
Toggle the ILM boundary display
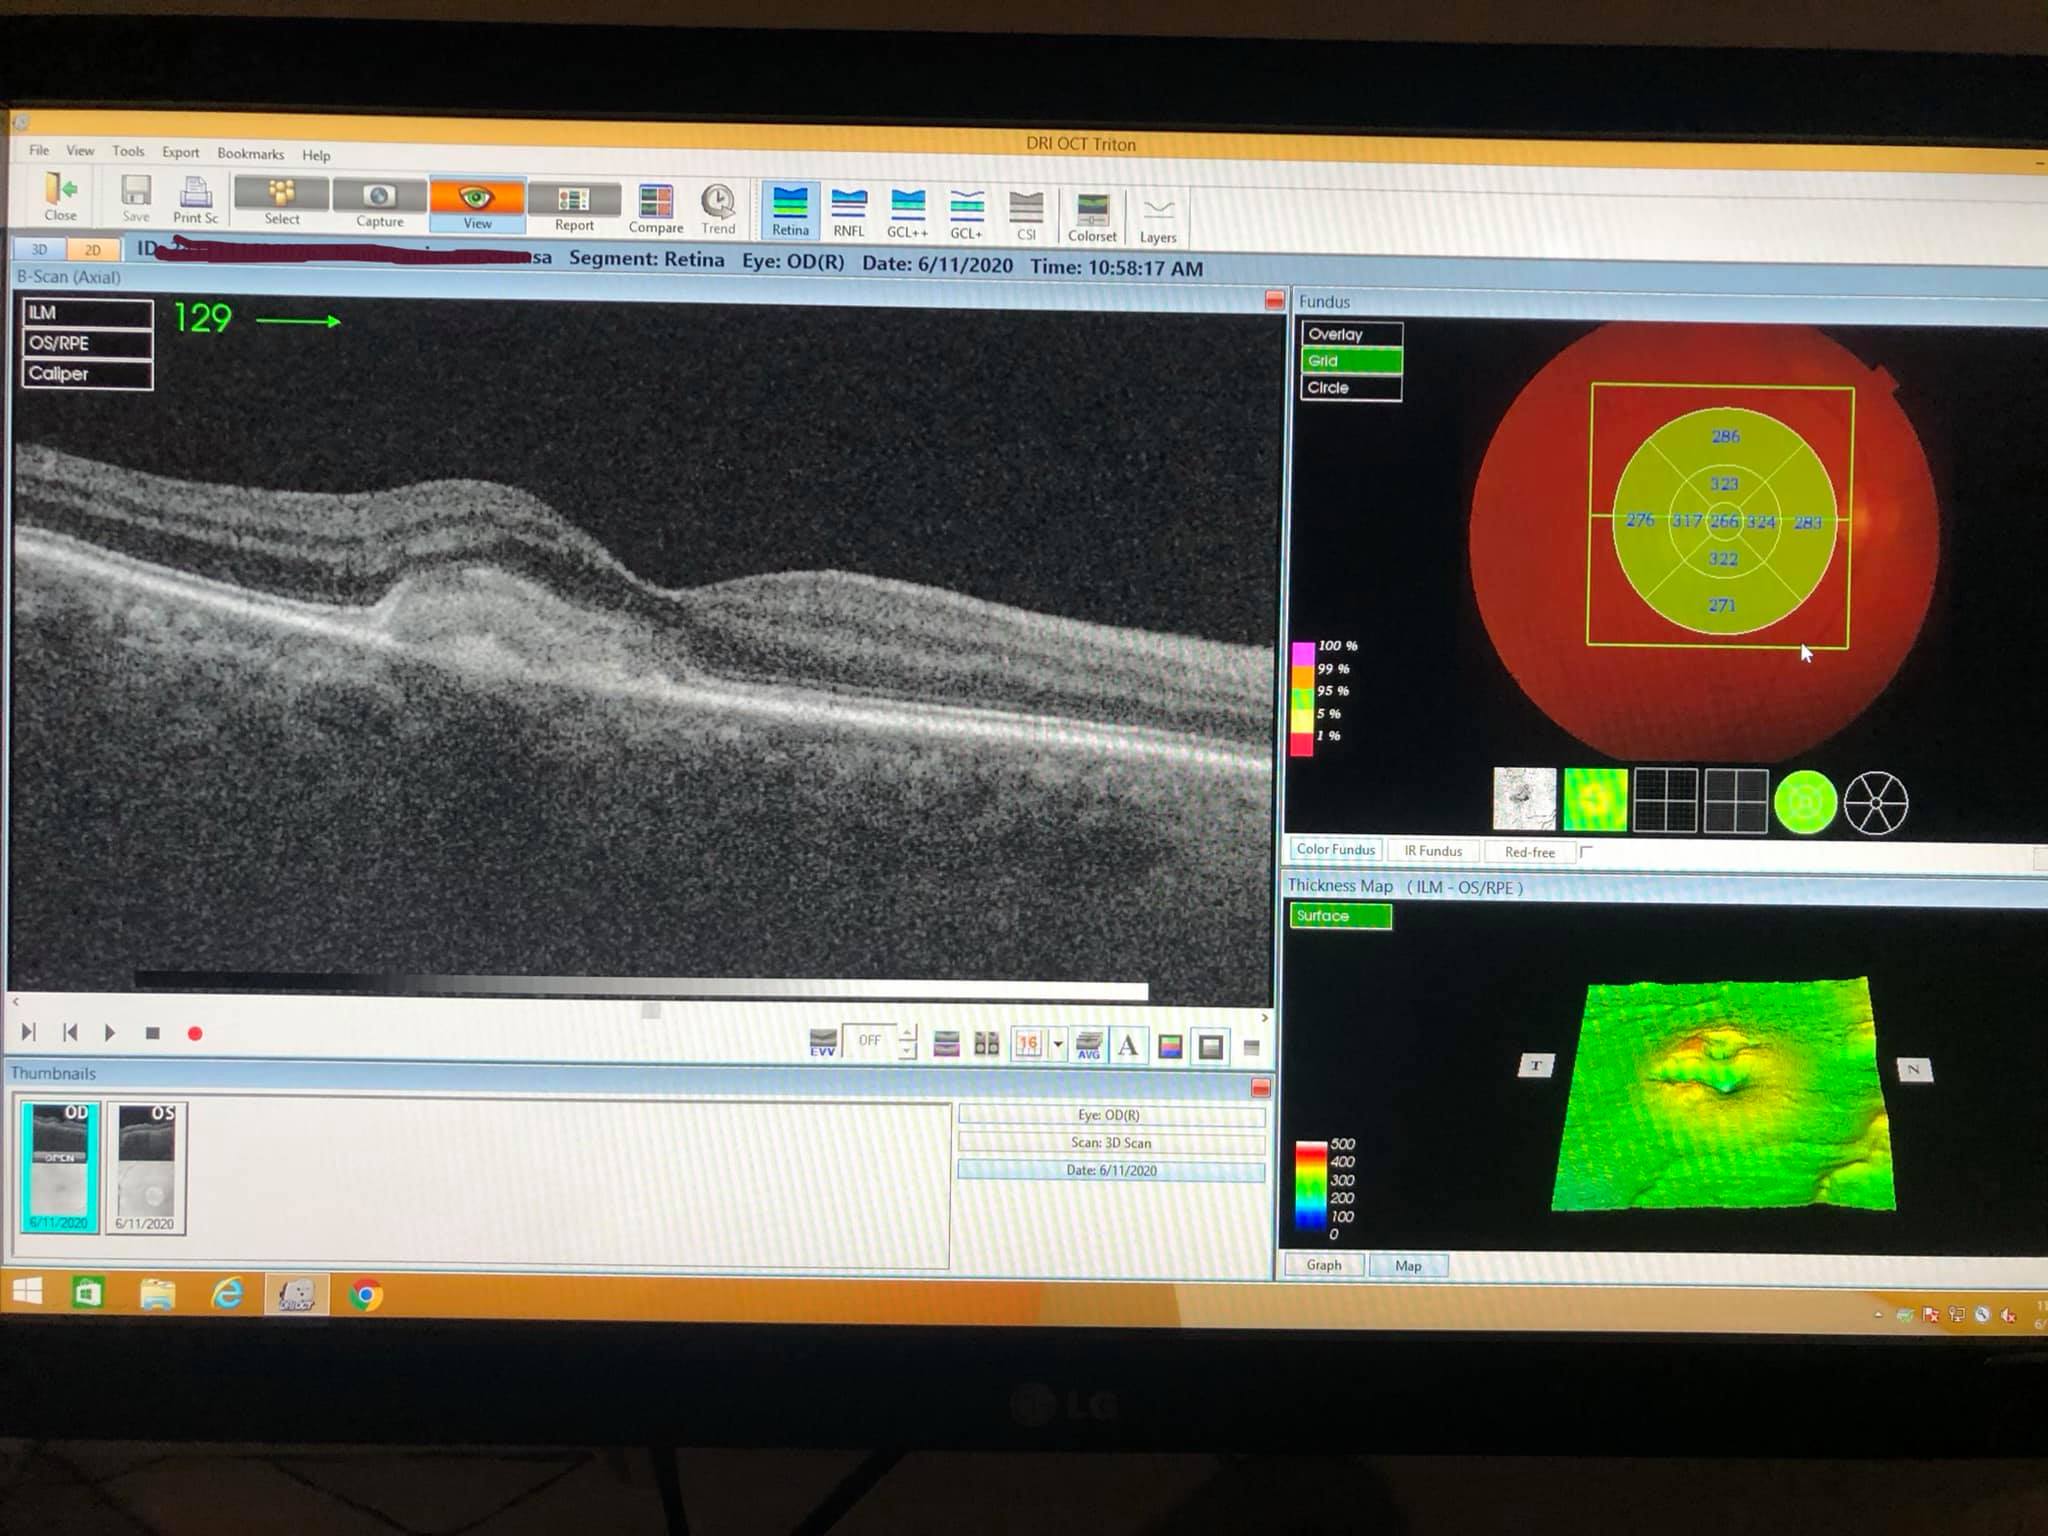click(x=88, y=313)
